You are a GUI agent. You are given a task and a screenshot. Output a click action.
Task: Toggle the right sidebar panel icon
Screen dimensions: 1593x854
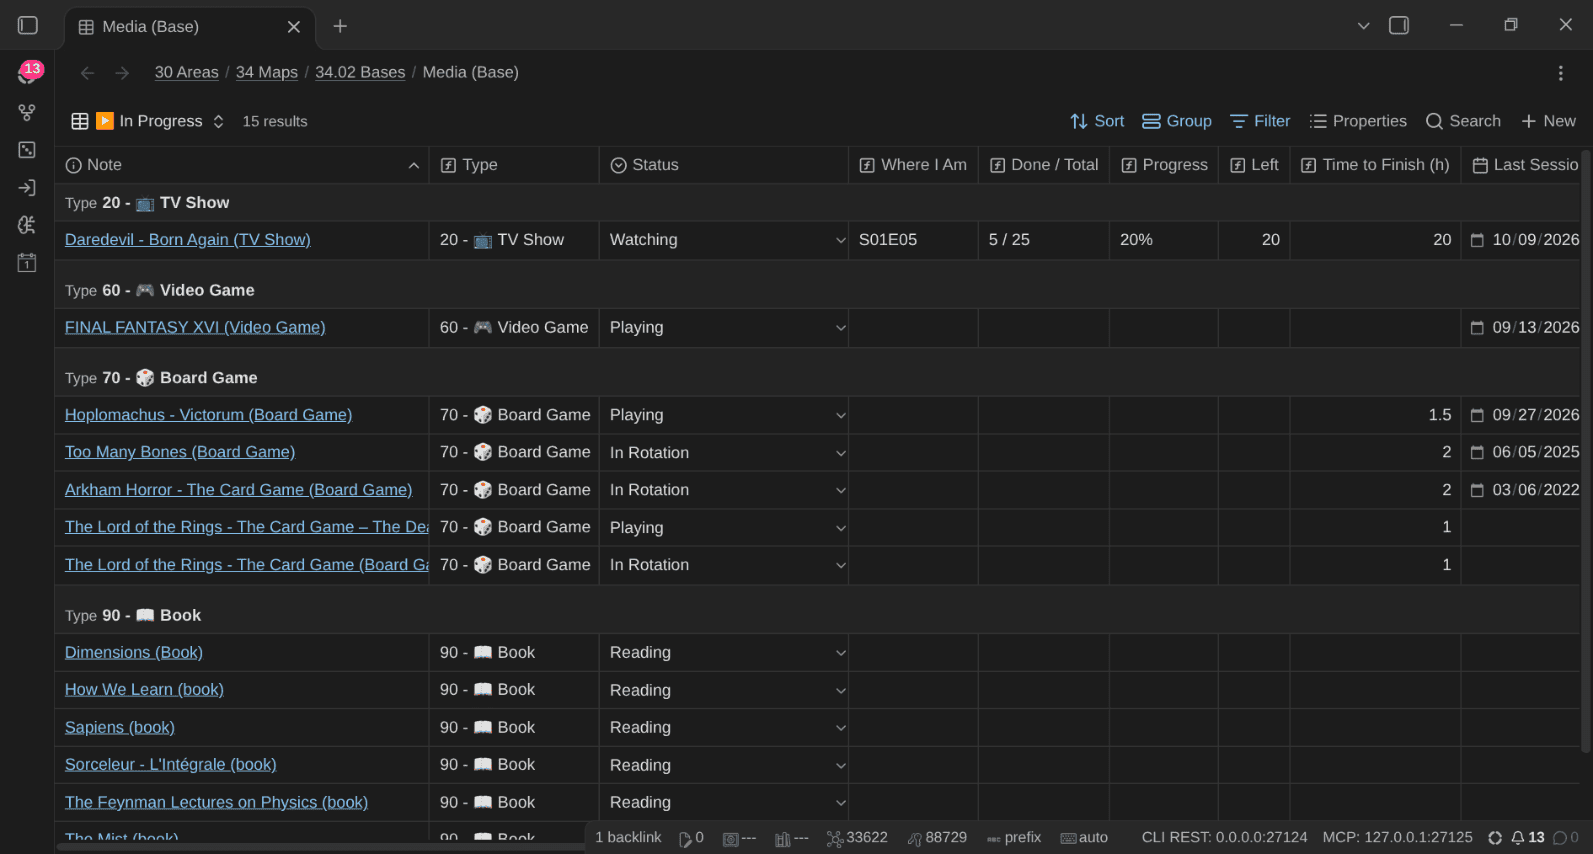coord(1399,25)
